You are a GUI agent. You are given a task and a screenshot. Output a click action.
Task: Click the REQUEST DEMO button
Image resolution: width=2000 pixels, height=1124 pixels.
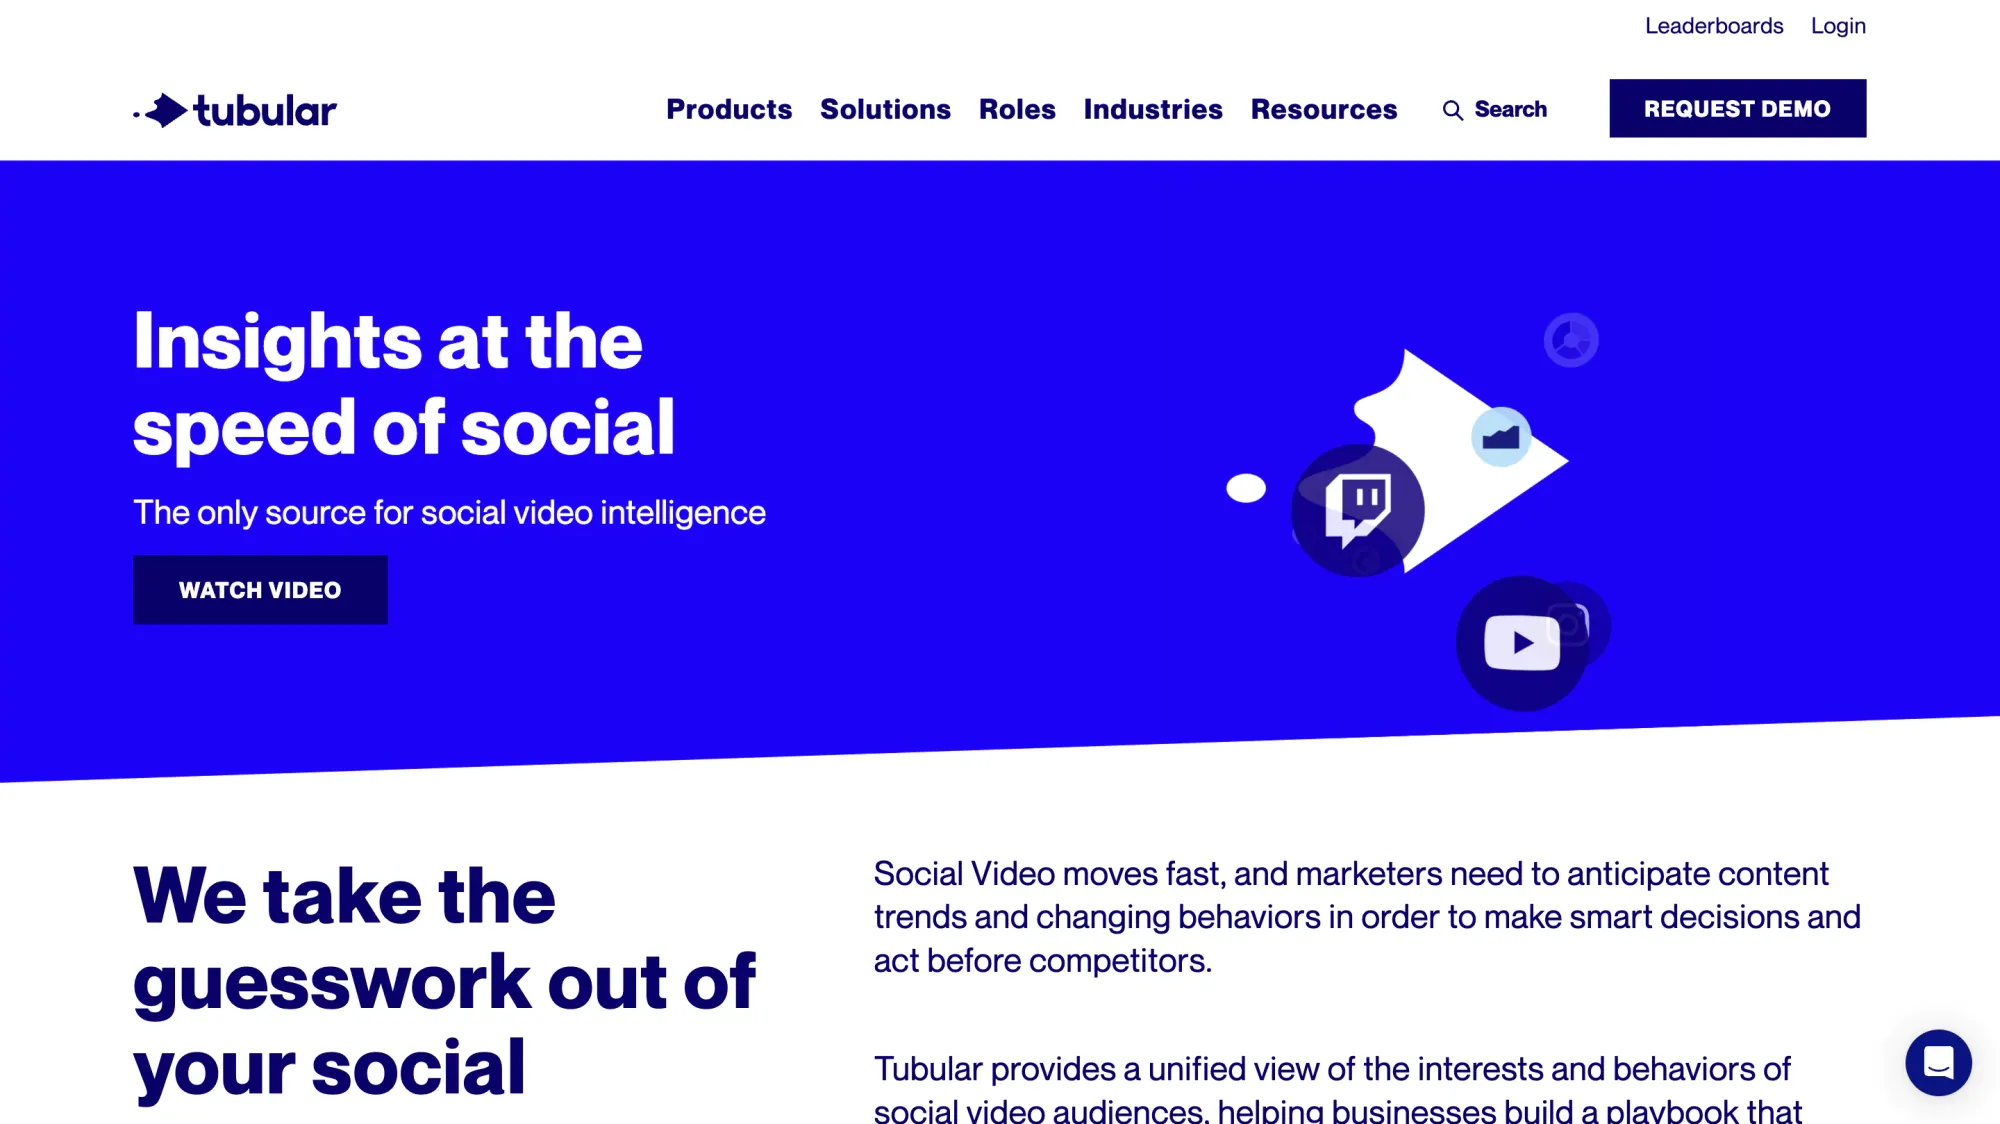(1736, 109)
